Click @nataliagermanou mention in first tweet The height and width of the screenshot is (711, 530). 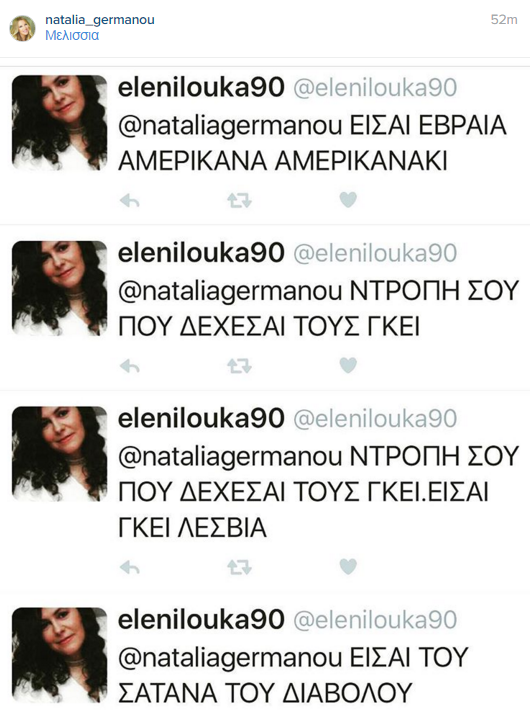[x=230, y=127]
